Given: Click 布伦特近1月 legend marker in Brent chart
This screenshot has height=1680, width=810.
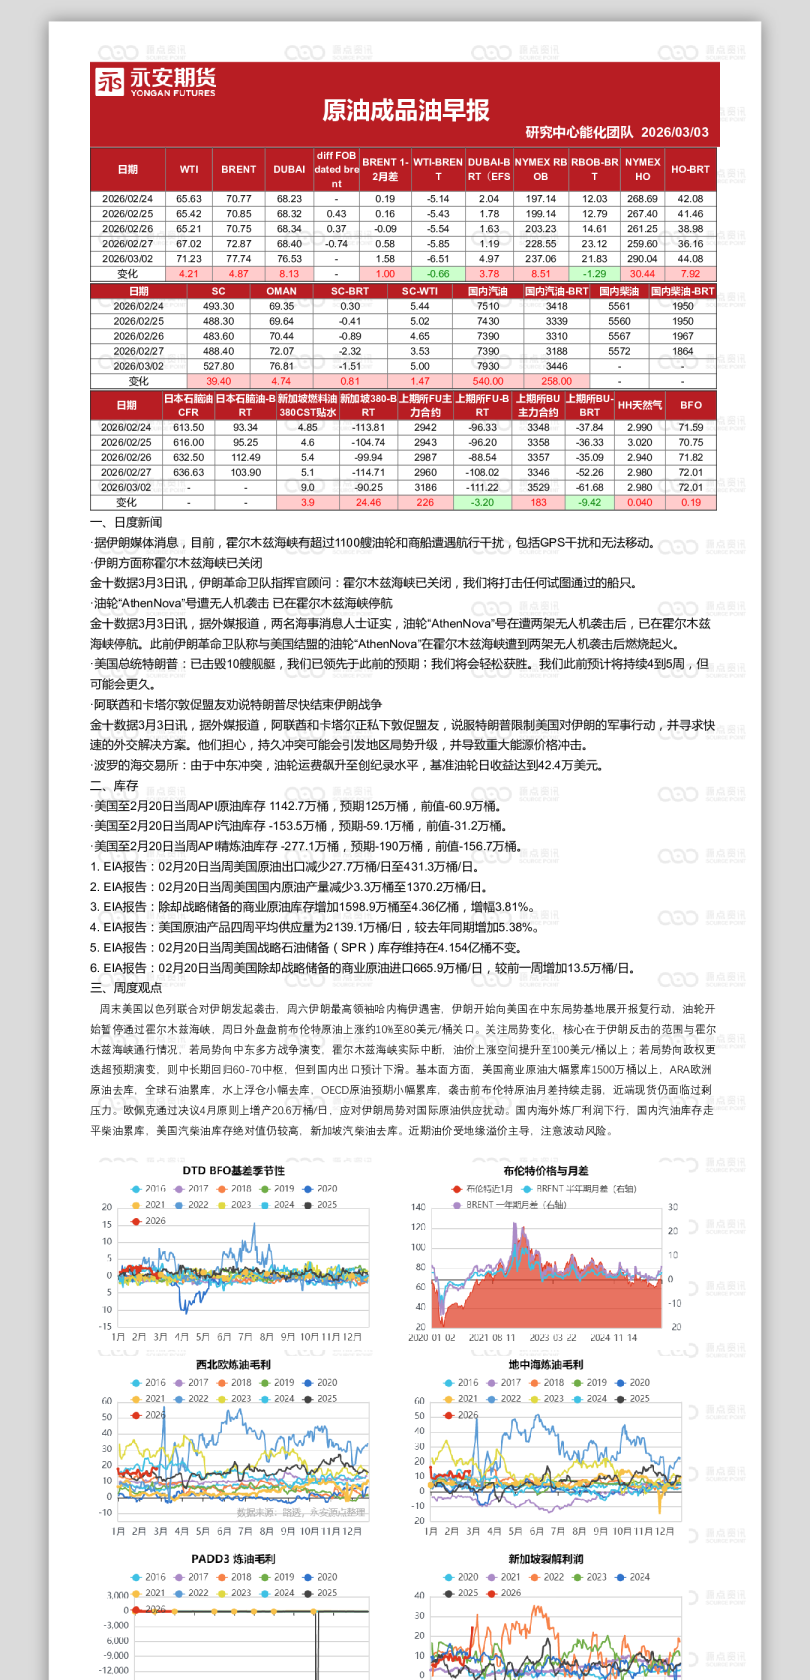Looking at the screenshot, I should pyautogui.click(x=455, y=1189).
